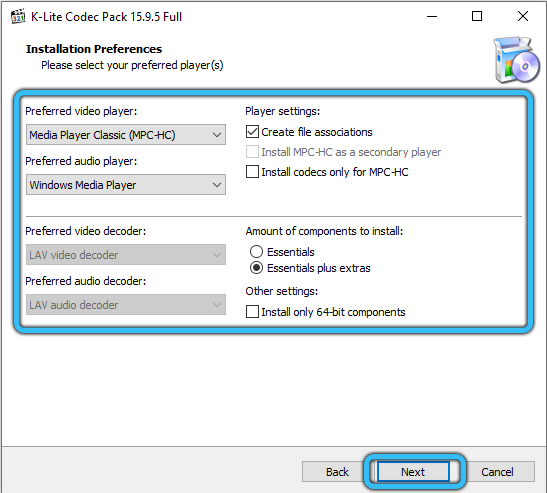This screenshot has height=493, width=547.
Task: Minimize the installer window
Action: click(x=432, y=16)
